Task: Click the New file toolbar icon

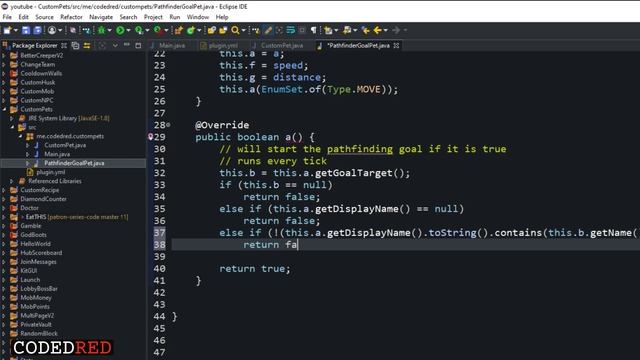Action: tap(7, 30)
